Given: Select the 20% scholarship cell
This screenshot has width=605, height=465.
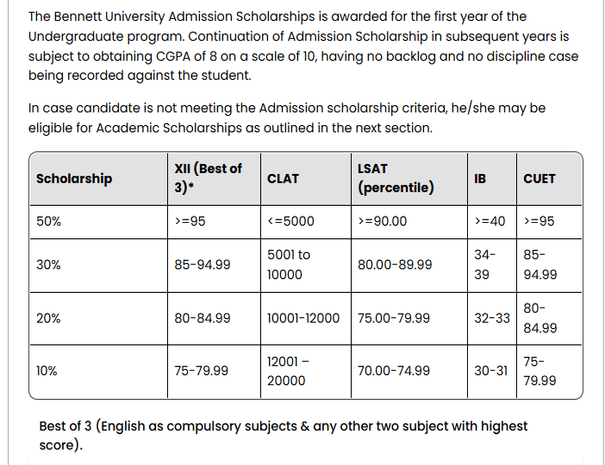Looking at the screenshot, I should coord(48,318).
